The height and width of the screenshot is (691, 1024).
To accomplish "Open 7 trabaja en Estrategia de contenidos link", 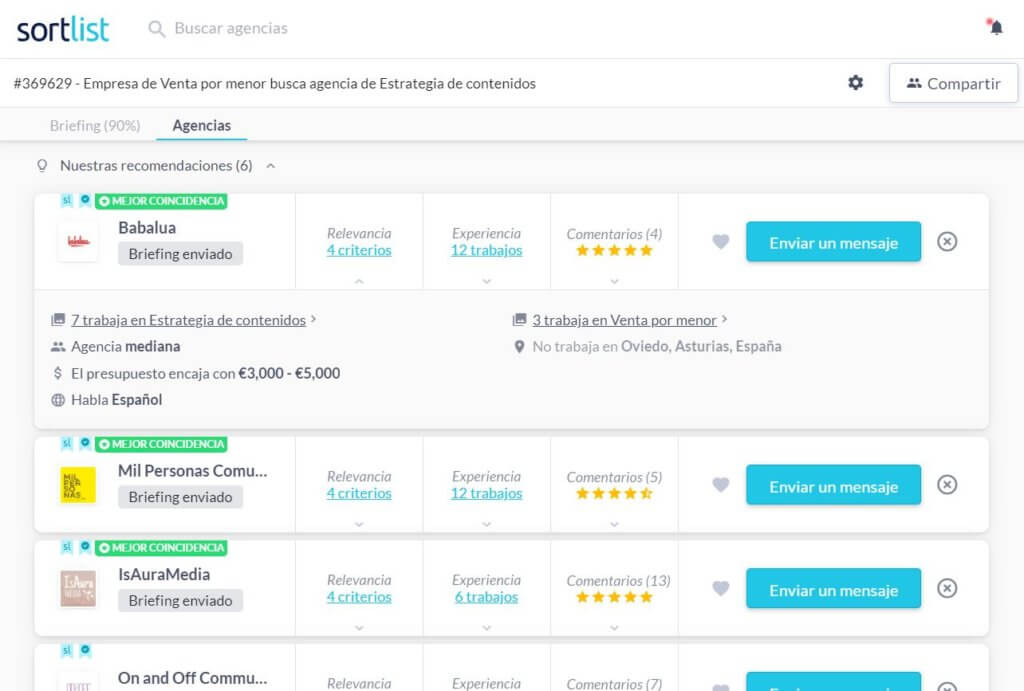I will click(x=189, y=320).
